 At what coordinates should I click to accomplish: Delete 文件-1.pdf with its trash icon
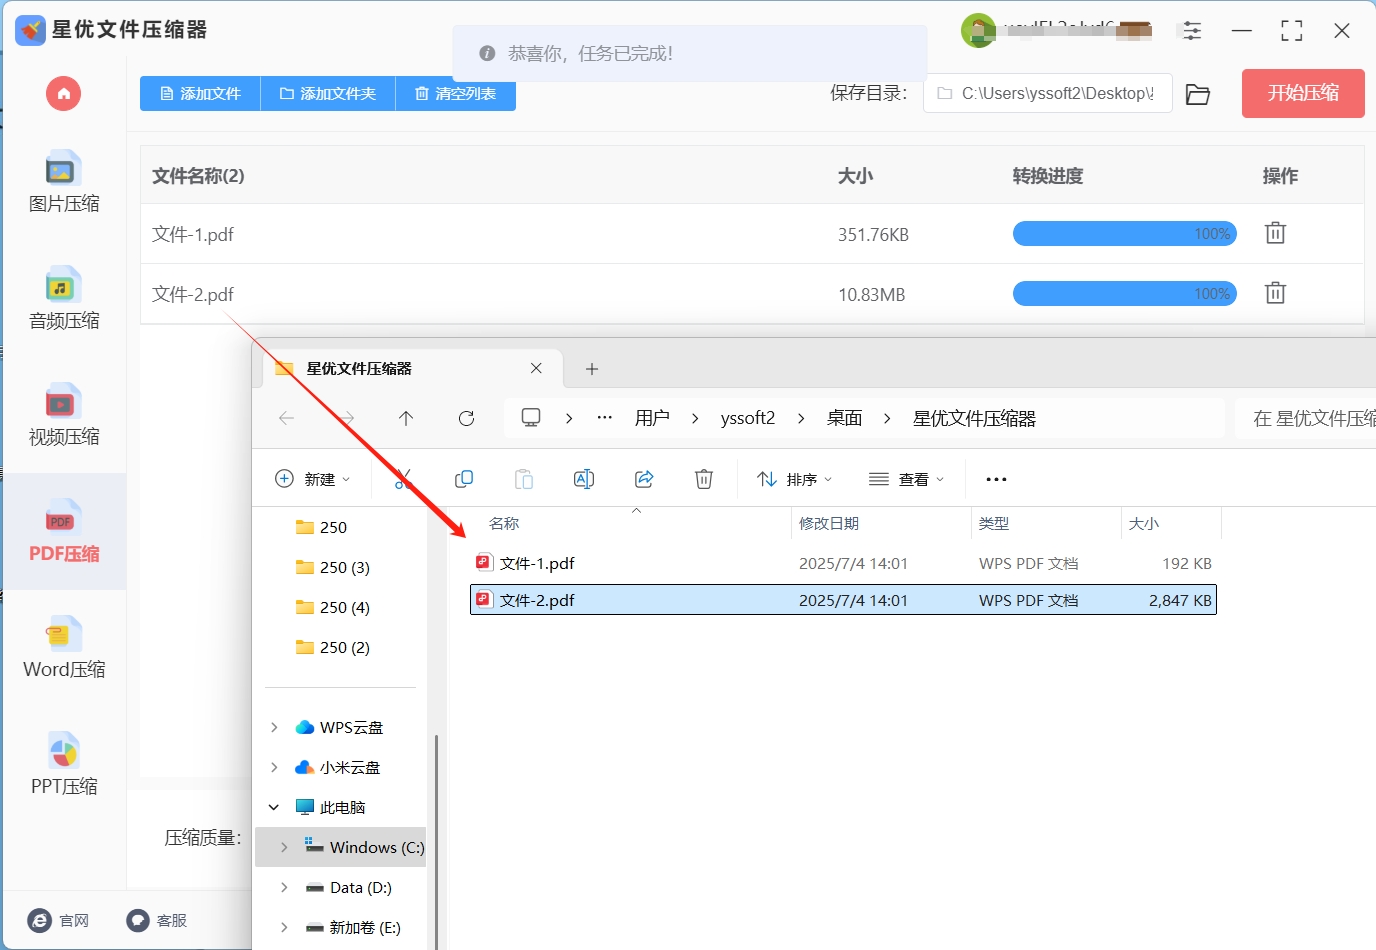[x=1275, y=233]
